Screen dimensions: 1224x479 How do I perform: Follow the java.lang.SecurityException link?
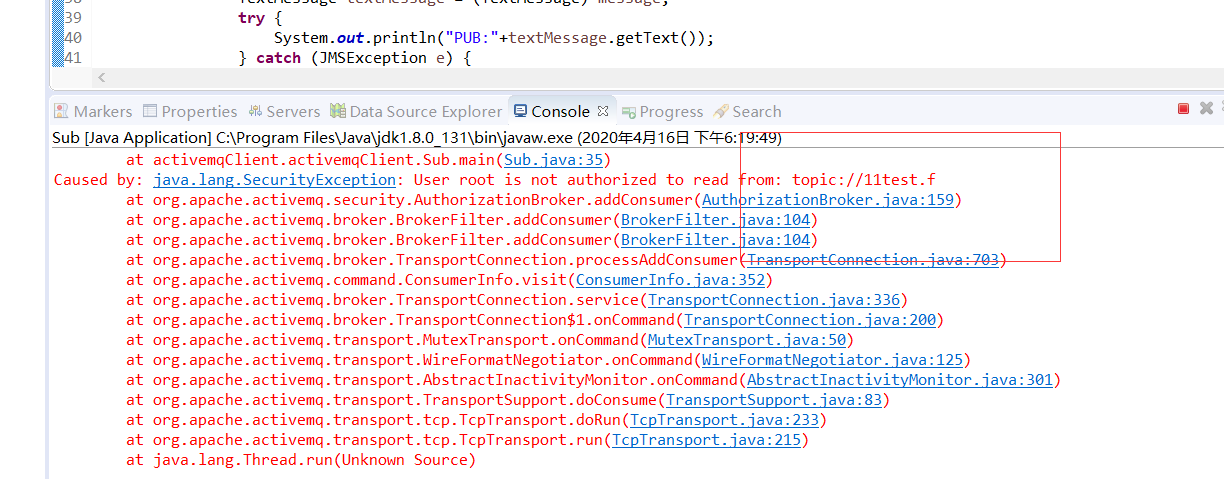(x=274, y=180)
